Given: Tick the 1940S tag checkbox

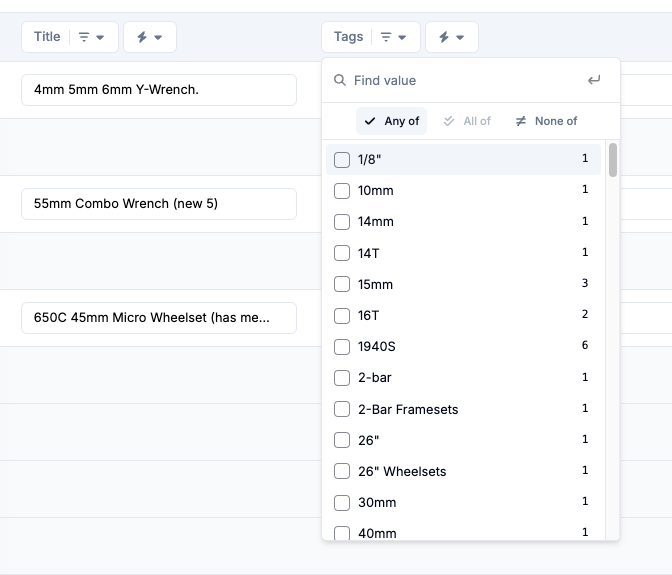Looking at the screenshot, I should pyautogui.click(x=342, y=347).
